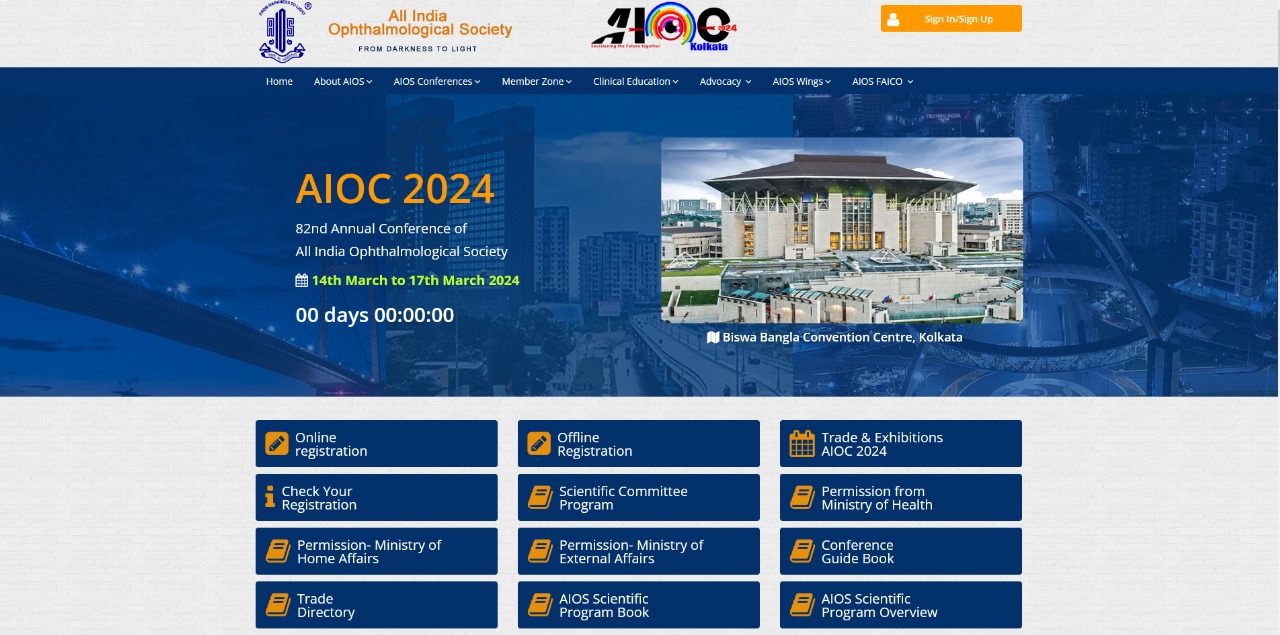Open the Online registration link
Screen dimensions: 1280x635
coord(376,444)
